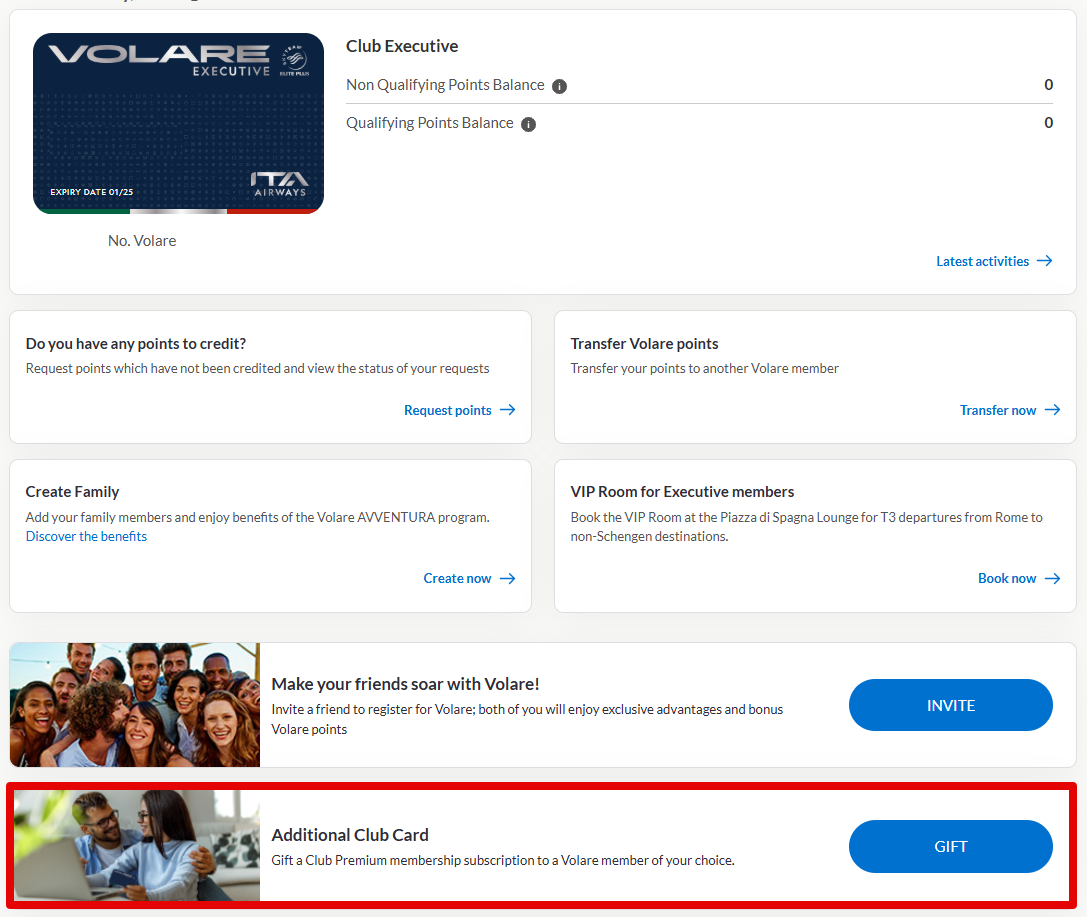Select the Transfer now link
This screenshot has width=1087, height=917.
pyautogui.click(x=1010, y=410)
